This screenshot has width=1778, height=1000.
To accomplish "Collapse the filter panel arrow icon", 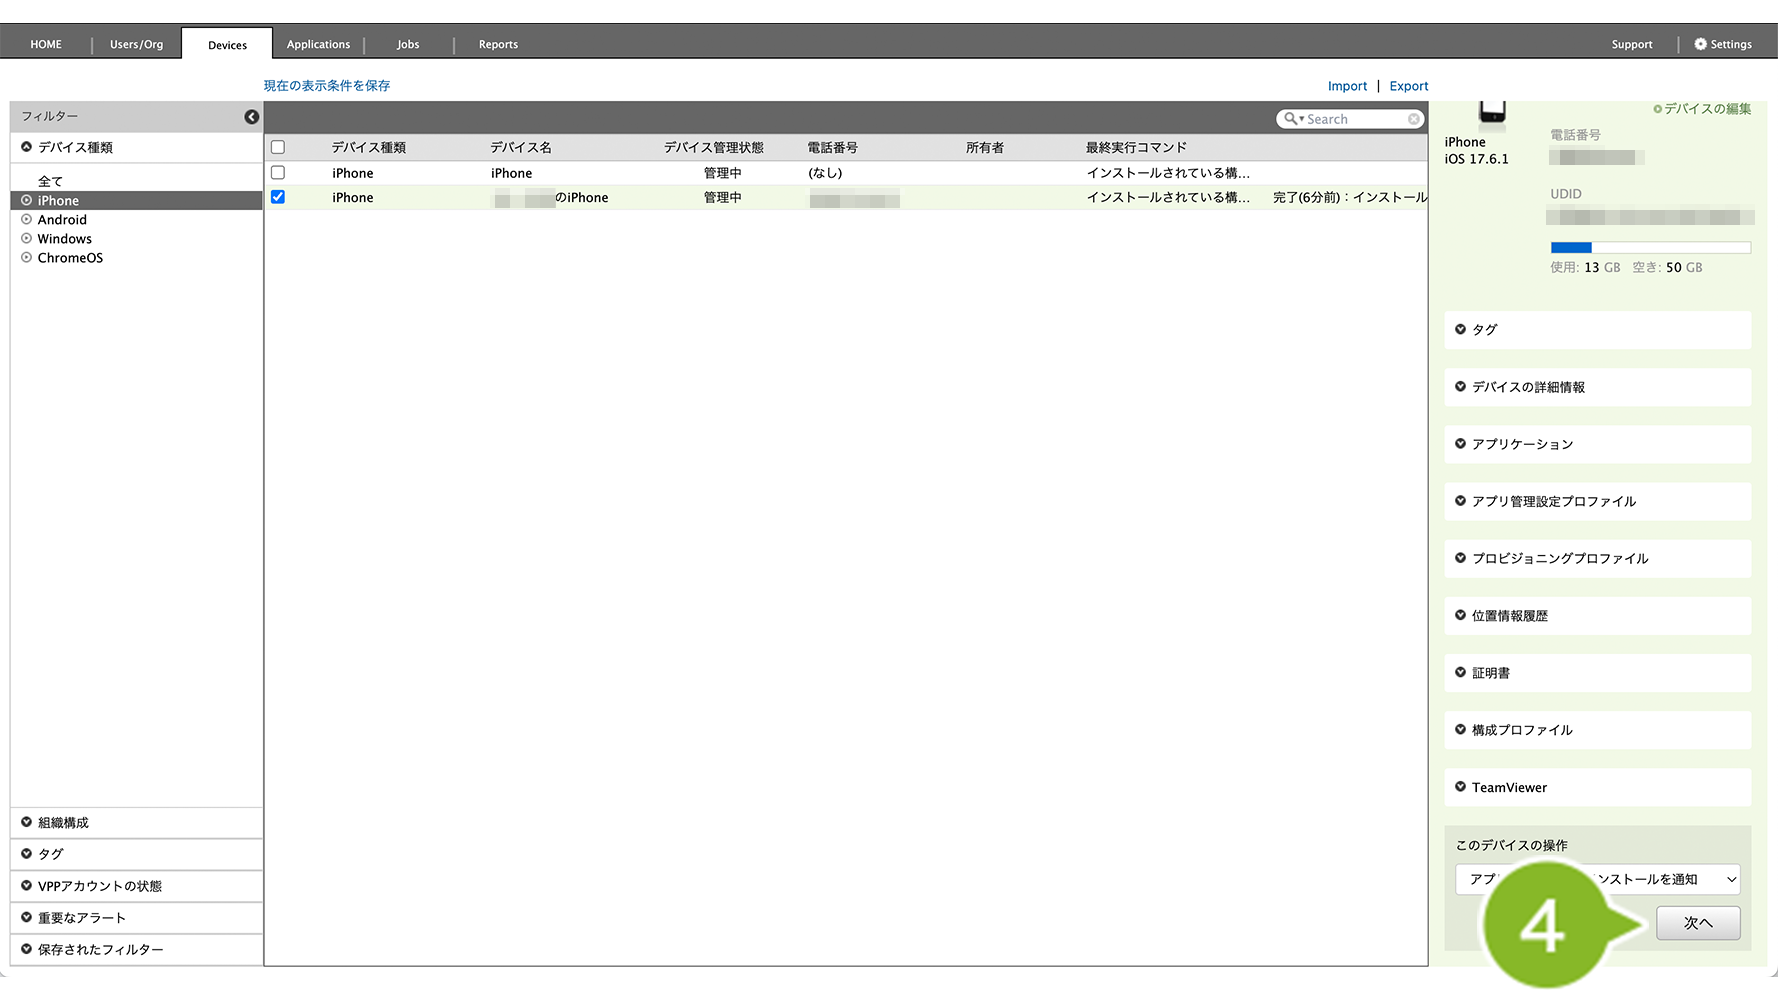I will pos(251,117).
